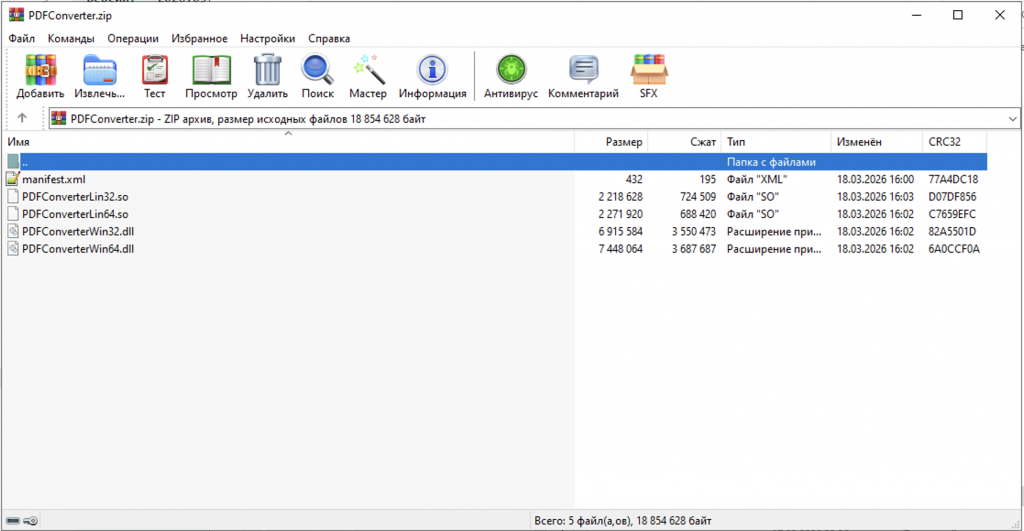
Task: Select PDFConverterLin32.so file name
Action: coord(75,197)
